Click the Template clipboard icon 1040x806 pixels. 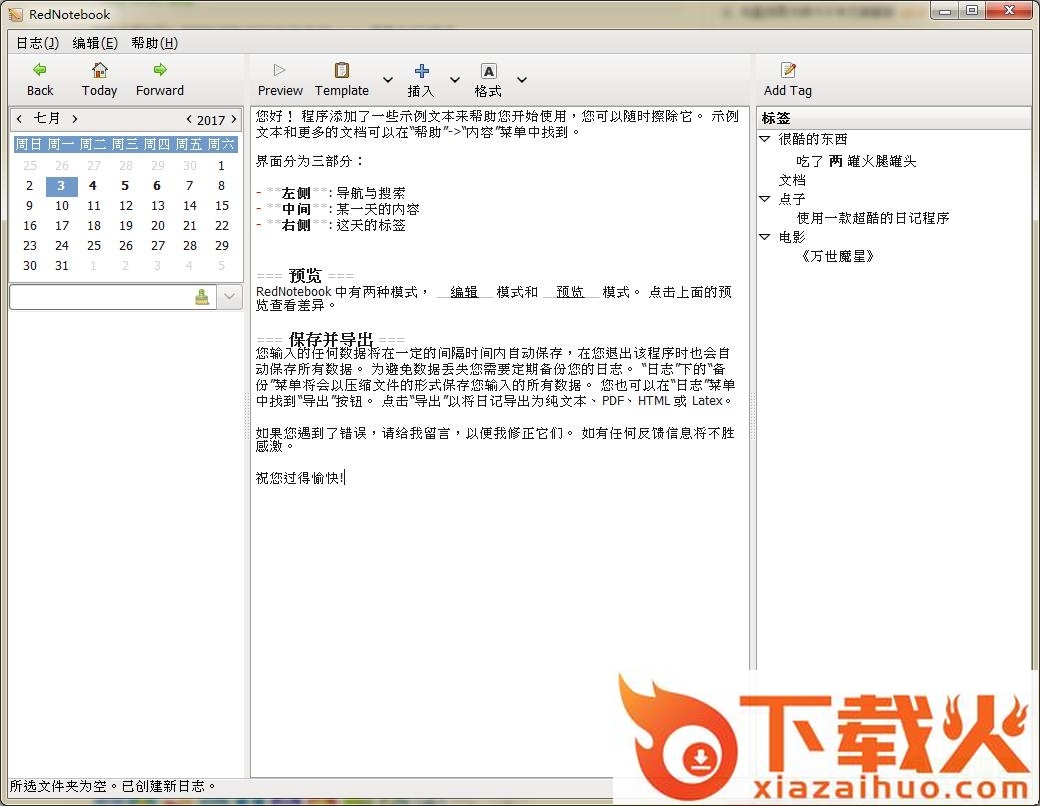pos(342,70)
